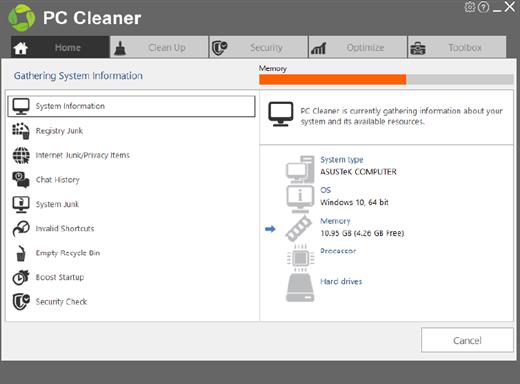Click the orange Memory progress bar

(x=333, y=79)
